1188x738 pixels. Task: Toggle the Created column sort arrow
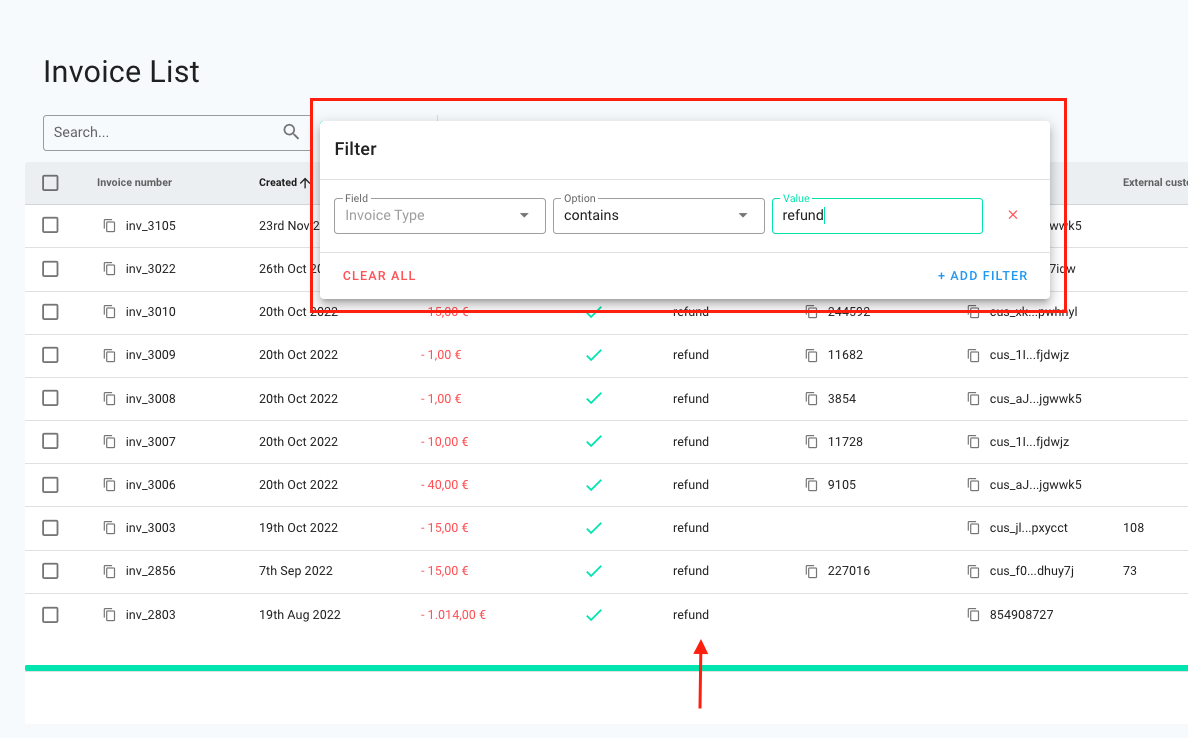(305, 183)
